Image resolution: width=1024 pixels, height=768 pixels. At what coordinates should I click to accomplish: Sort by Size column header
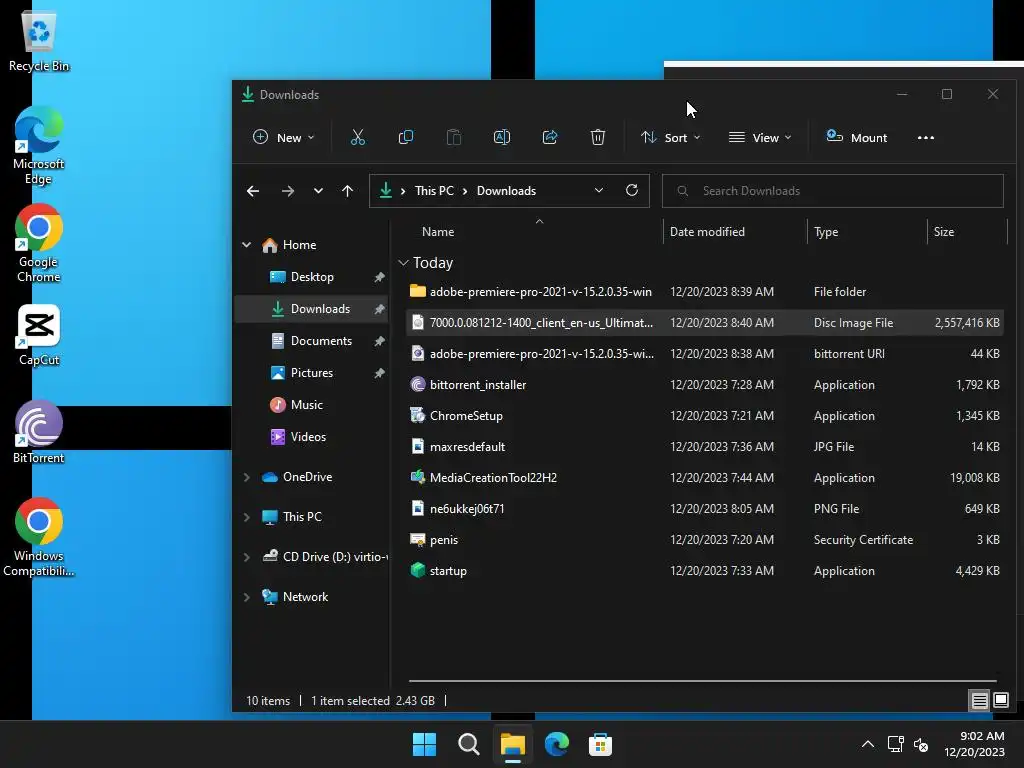coord(967,232)
